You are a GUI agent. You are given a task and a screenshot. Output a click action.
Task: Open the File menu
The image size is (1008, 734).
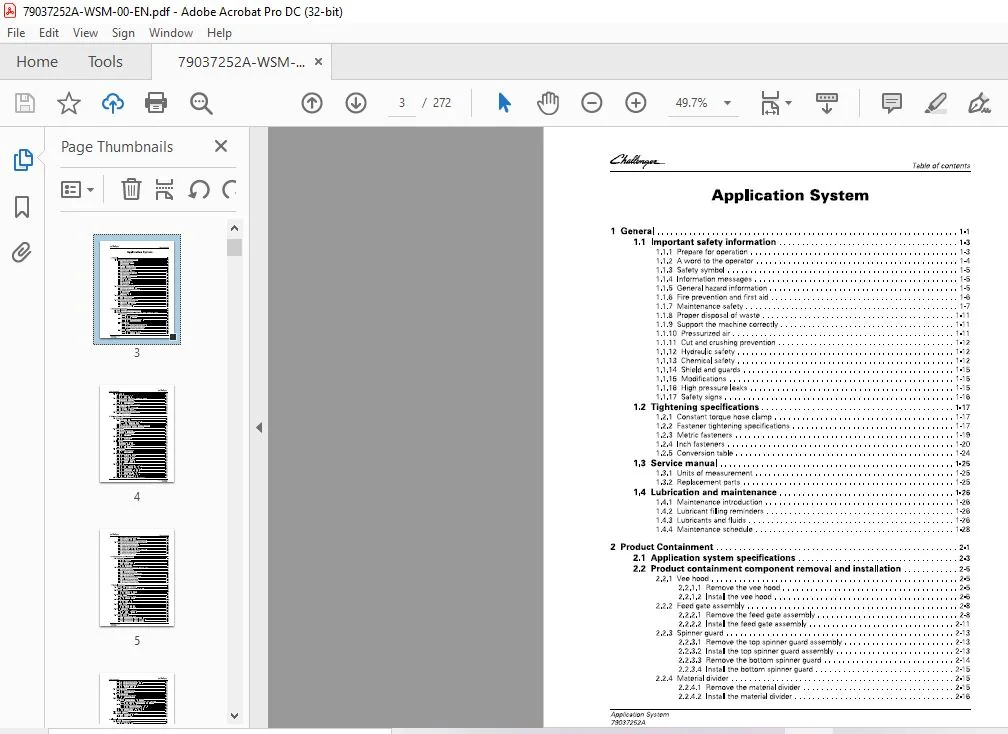(x=16, y=33)
